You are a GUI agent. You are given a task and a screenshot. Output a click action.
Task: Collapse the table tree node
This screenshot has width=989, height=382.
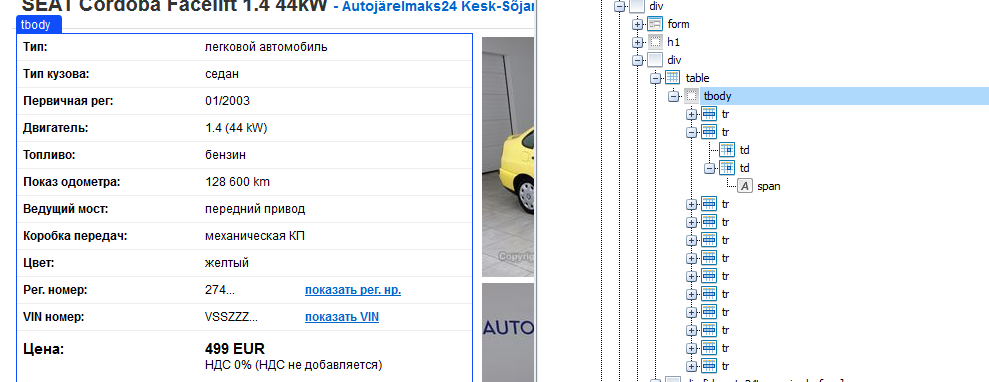tap(655, 78)
